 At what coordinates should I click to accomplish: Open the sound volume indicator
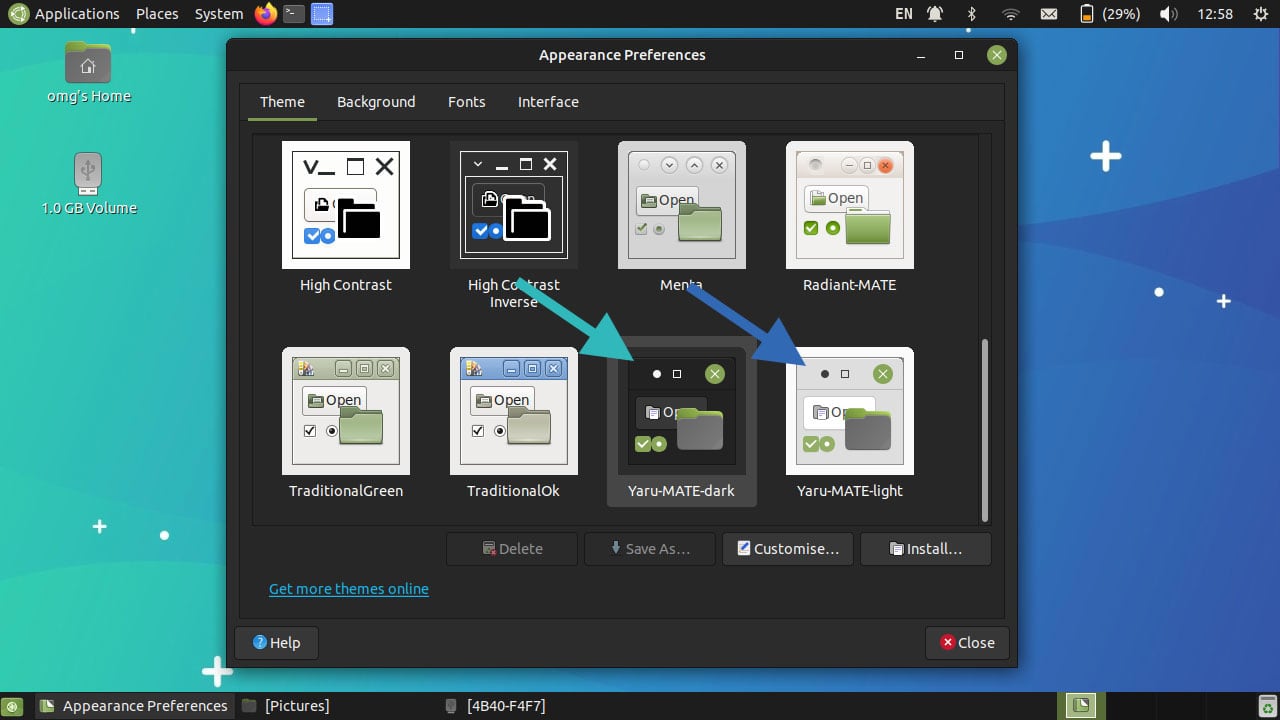(x=1168, y=14)
